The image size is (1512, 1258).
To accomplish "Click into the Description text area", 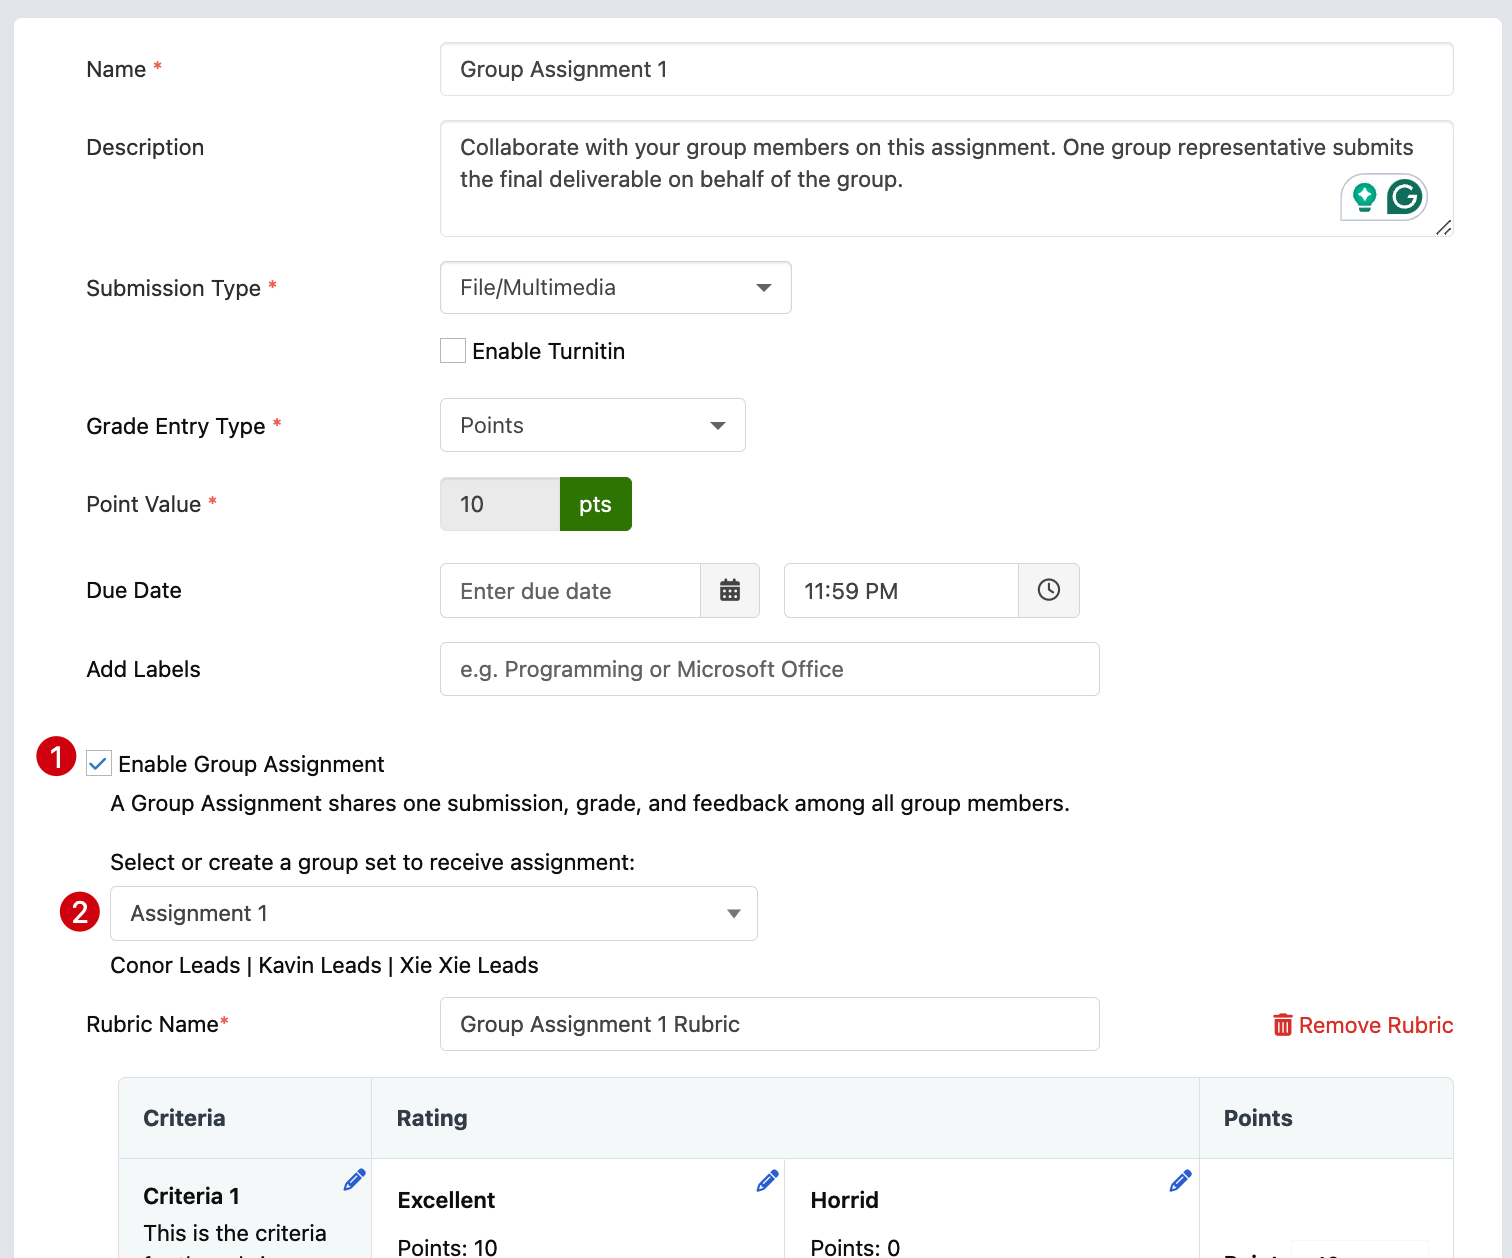I will click(x=946, y=179).
